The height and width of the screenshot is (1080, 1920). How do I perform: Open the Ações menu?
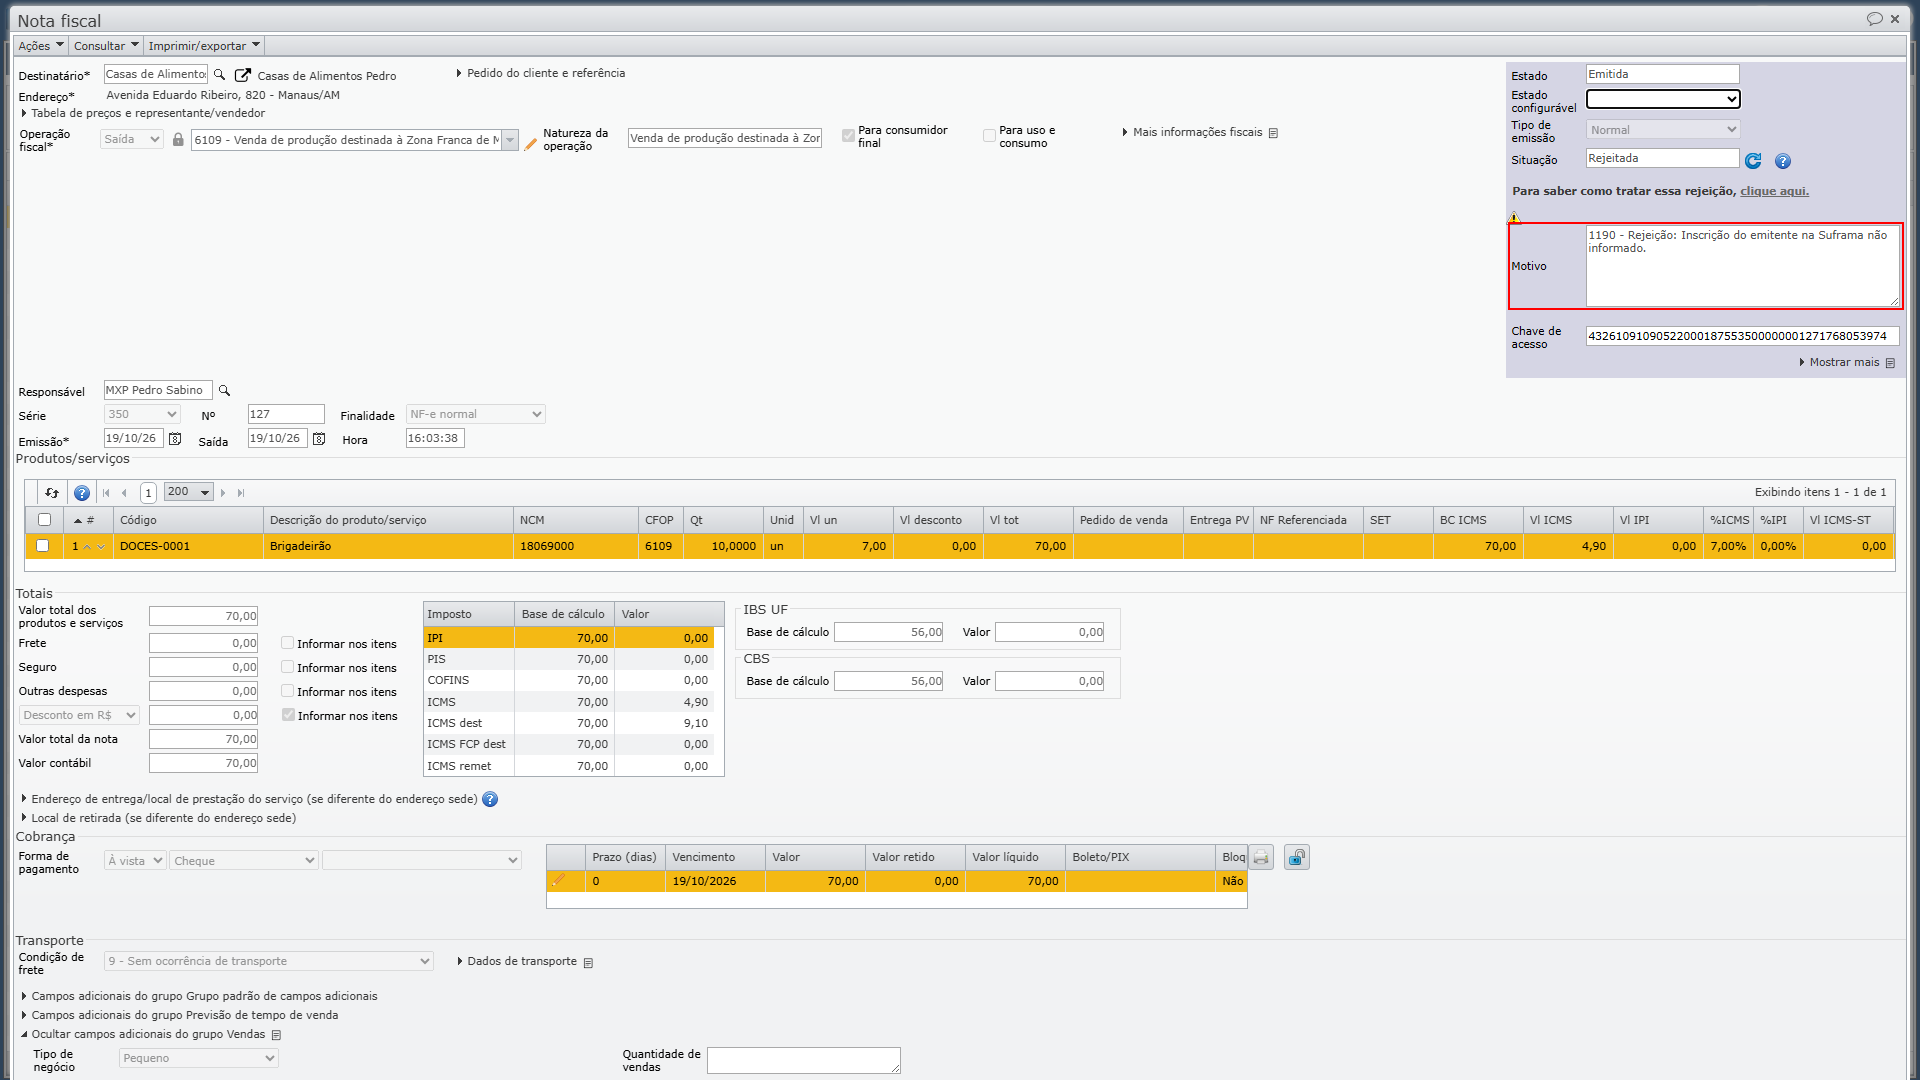point(41,45)
